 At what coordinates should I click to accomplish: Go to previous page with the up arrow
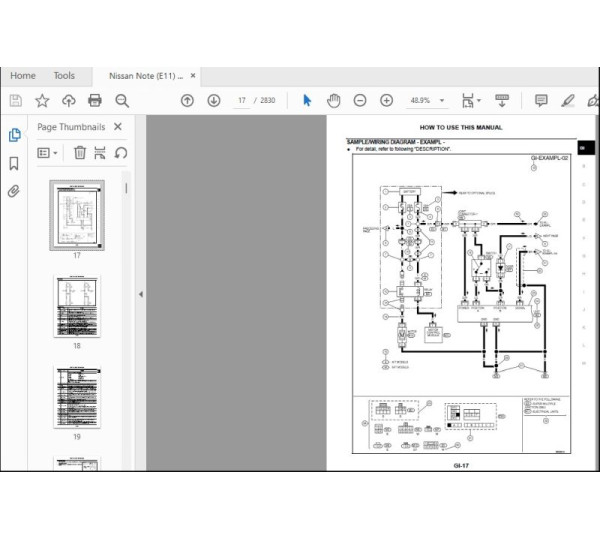click(x=187, y=100)
